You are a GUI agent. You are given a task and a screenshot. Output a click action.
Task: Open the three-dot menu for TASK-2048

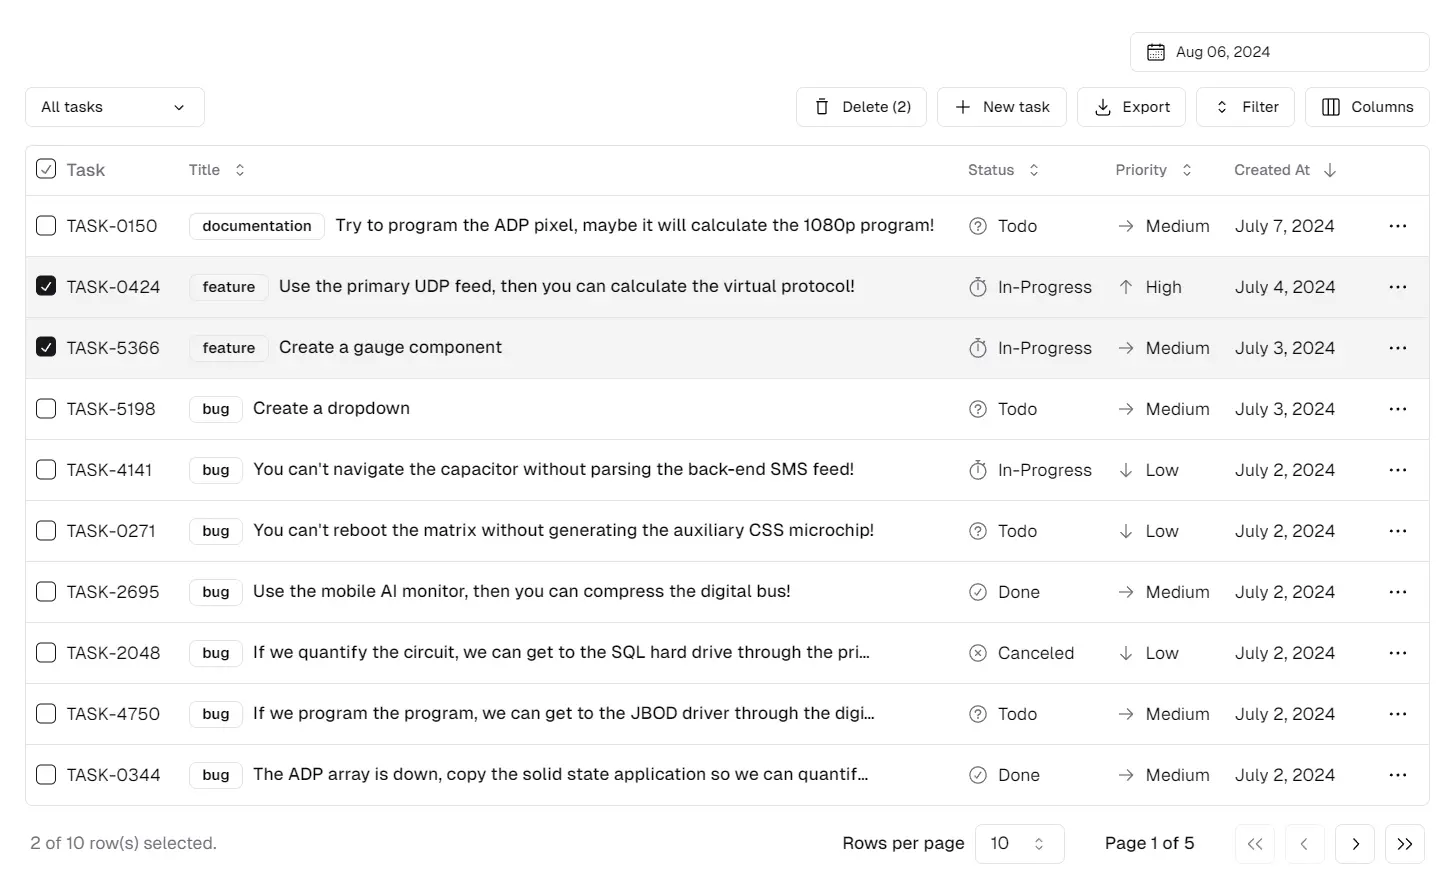pos(1397,653)
